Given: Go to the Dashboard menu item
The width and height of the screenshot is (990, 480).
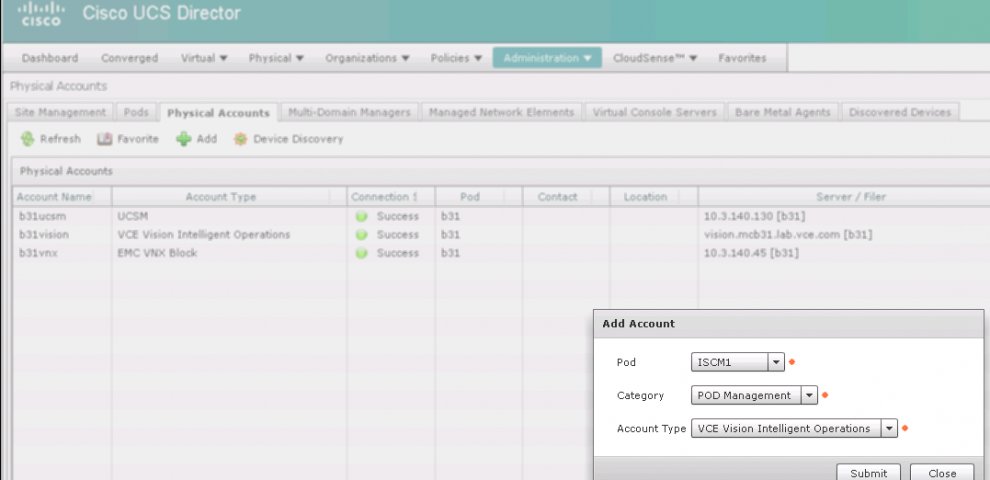Looking at the screenshot, I should 50,58.
